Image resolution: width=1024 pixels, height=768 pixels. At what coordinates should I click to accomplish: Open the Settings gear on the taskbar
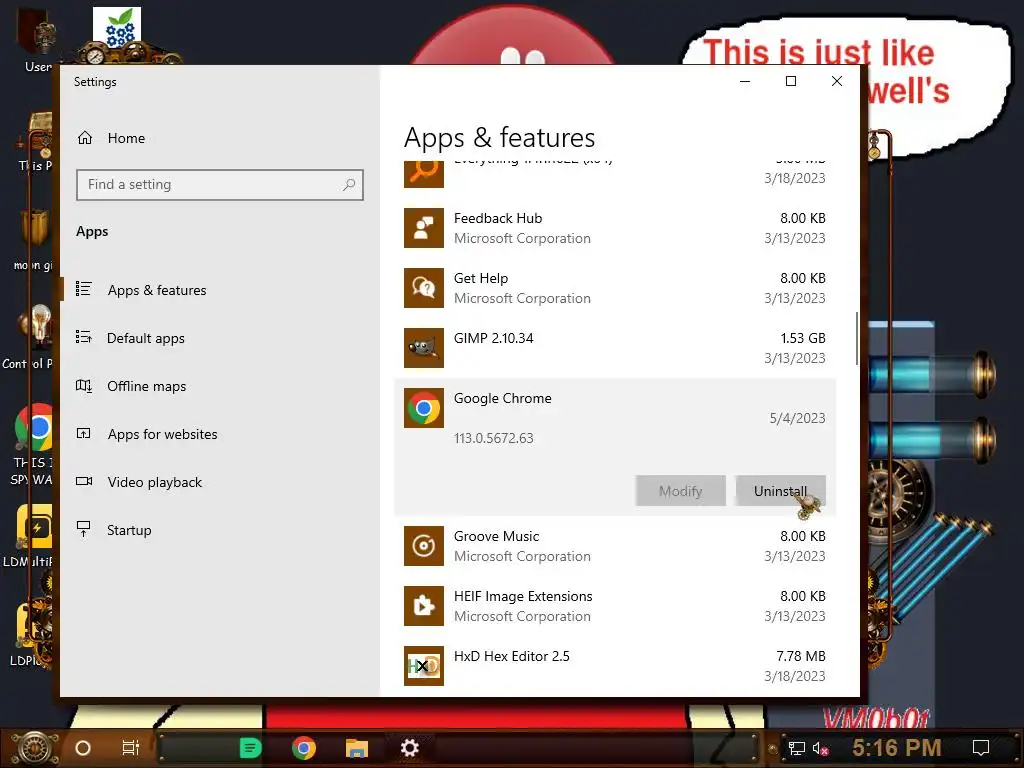409,748
